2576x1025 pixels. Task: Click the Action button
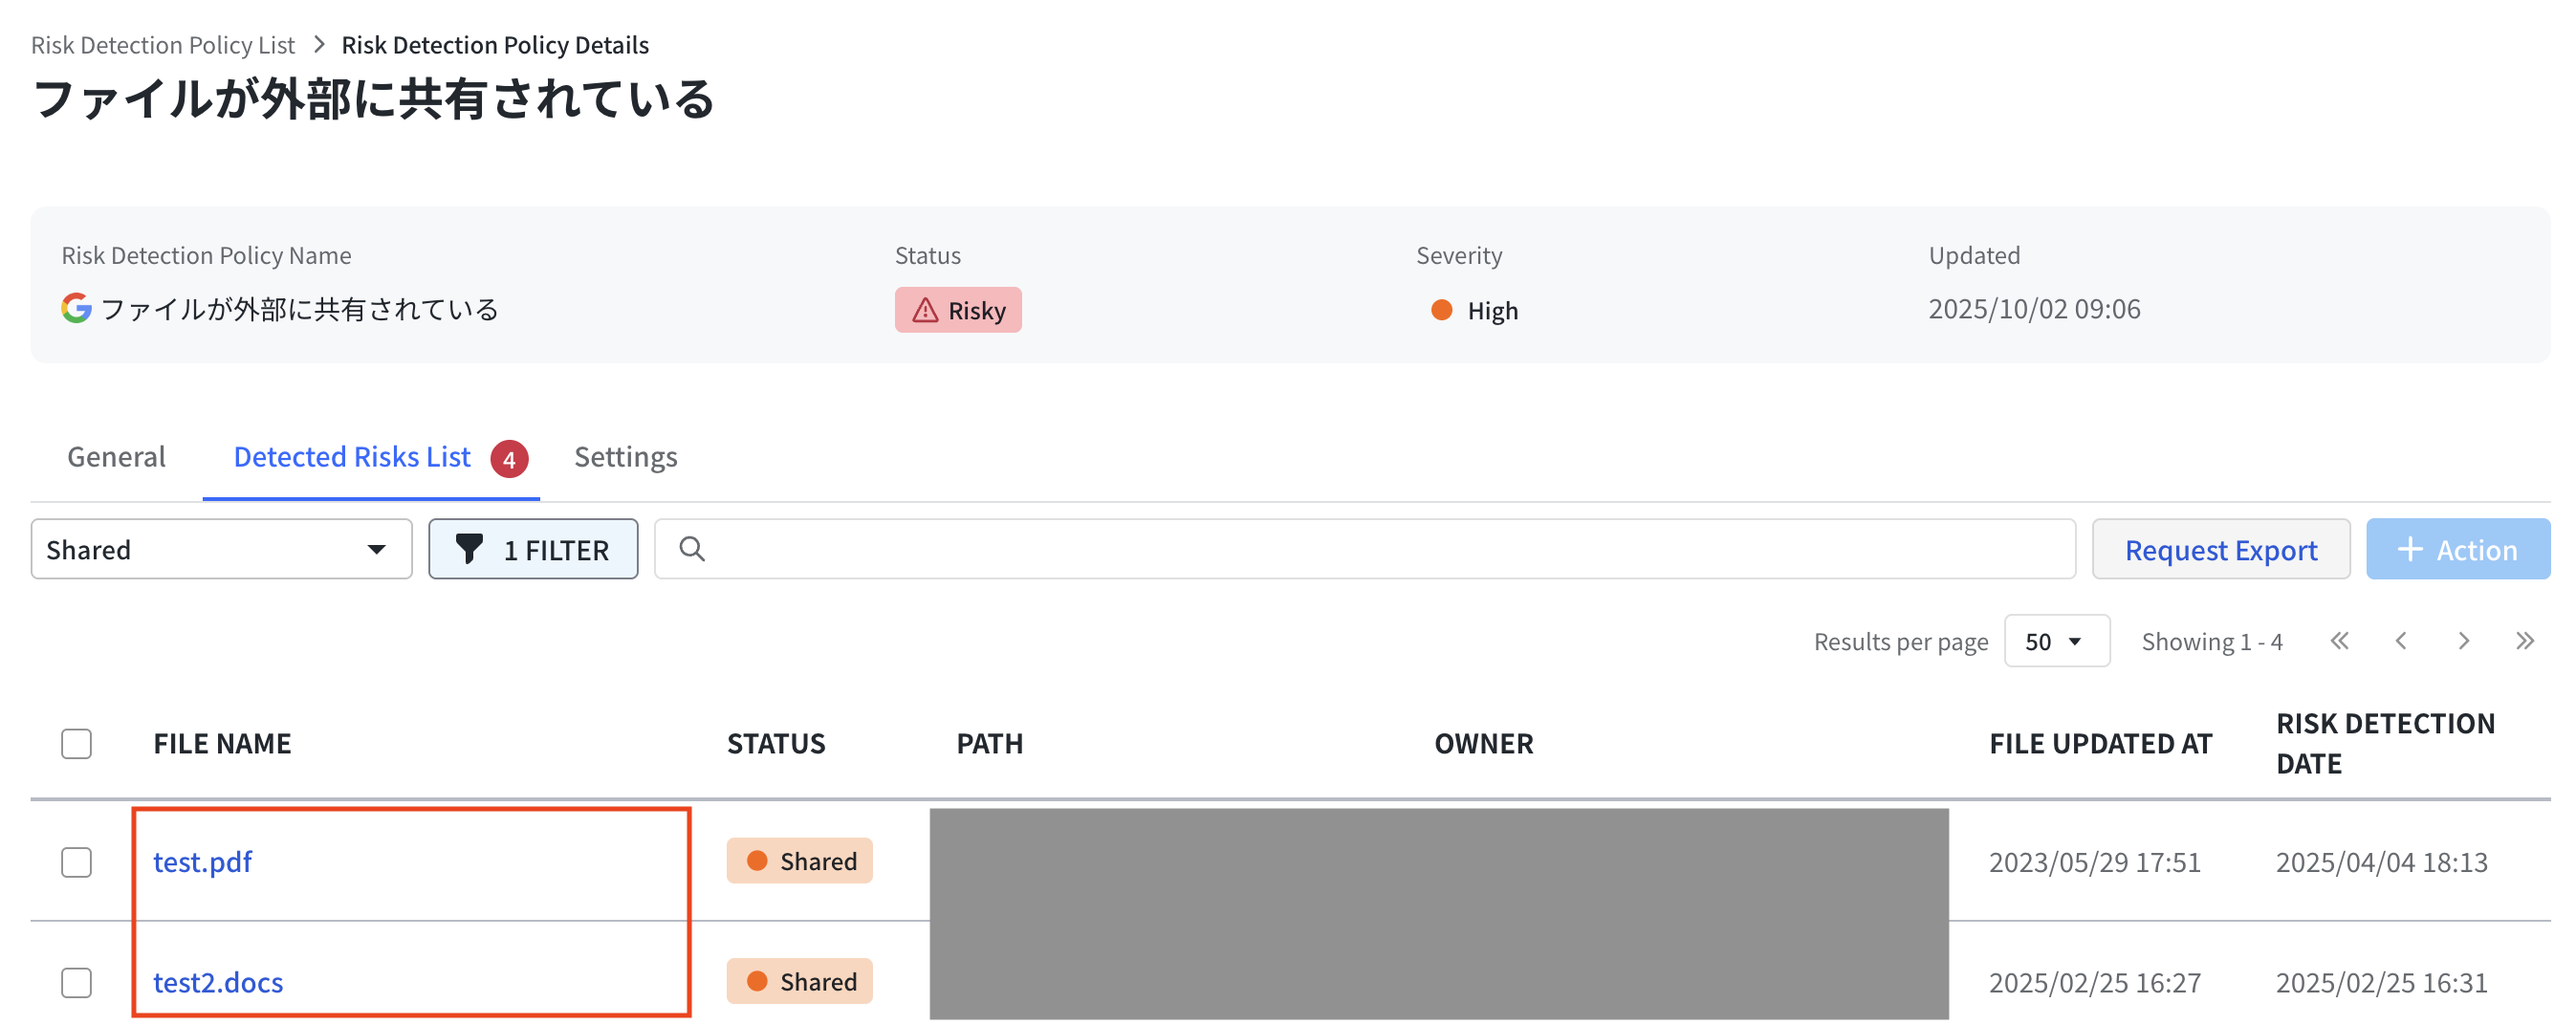2458,549
